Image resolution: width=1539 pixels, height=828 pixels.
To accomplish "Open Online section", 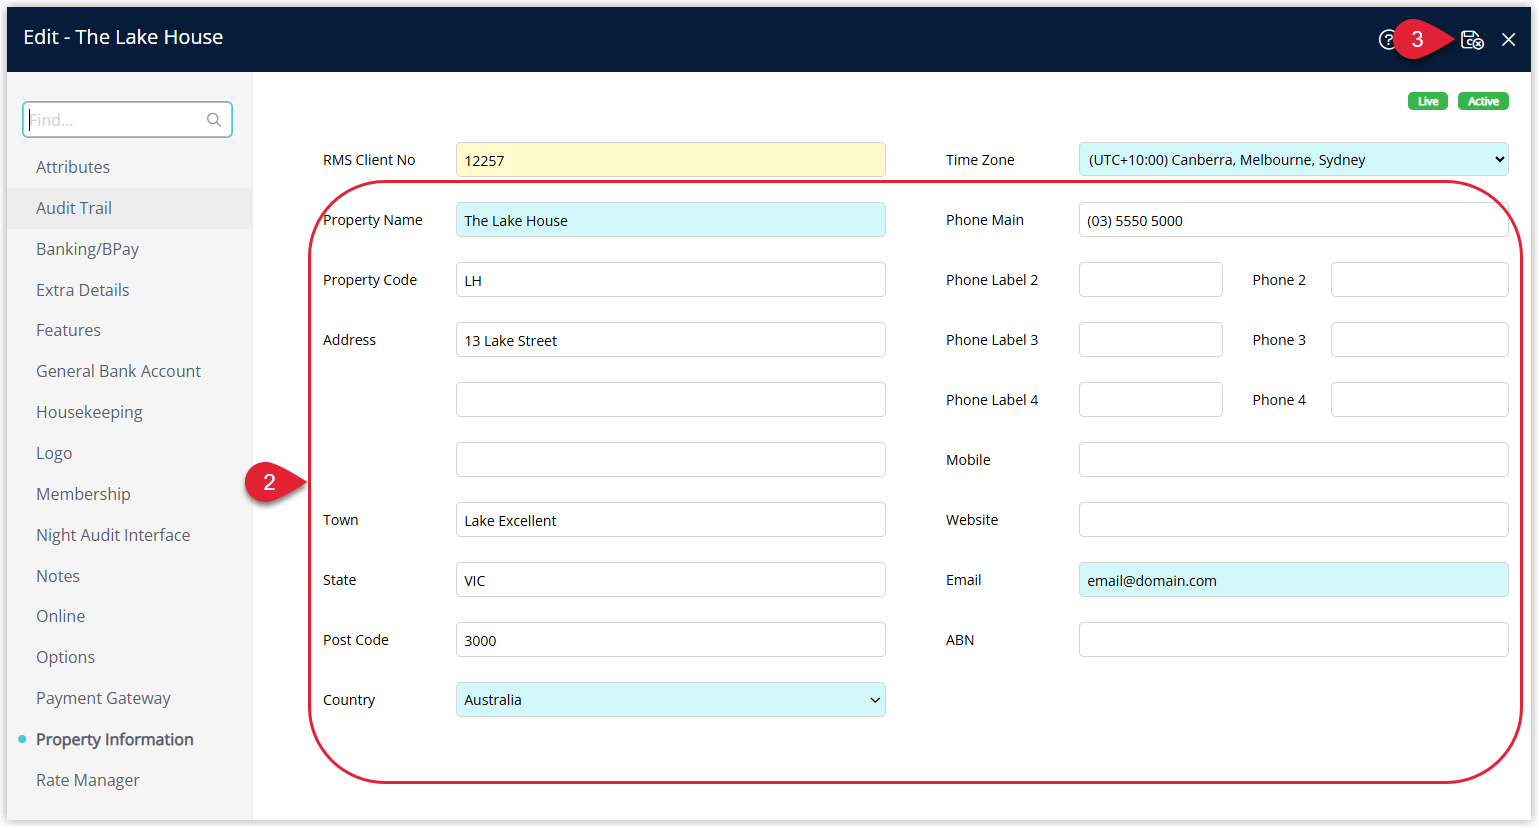I will [x=61, y=616].
